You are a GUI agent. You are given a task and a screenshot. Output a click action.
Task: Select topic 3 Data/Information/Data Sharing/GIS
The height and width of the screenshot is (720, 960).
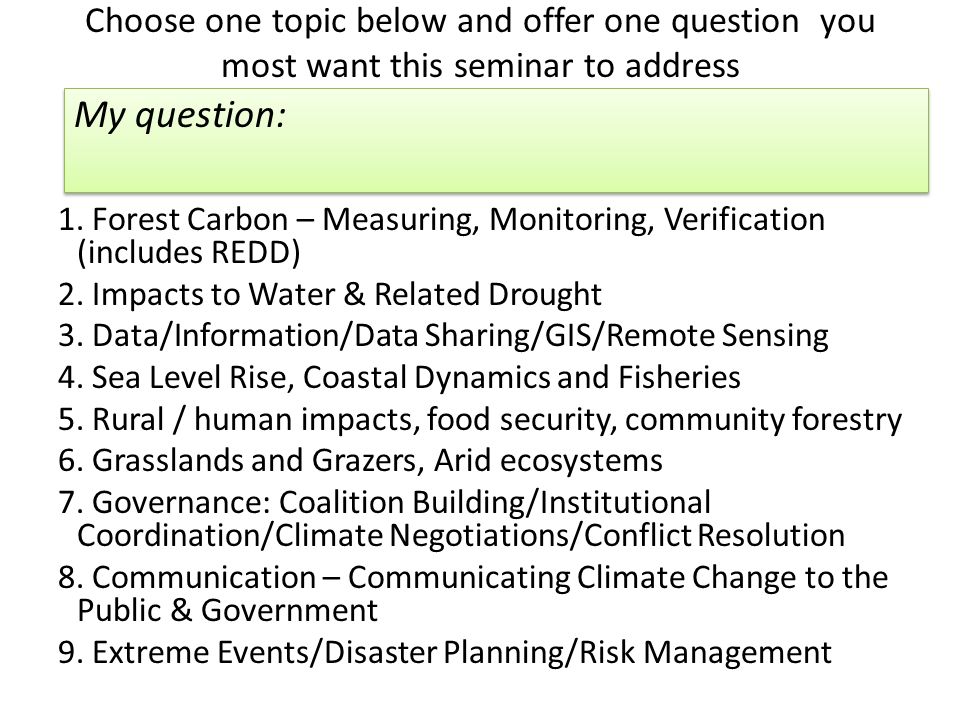coord(443,336)
